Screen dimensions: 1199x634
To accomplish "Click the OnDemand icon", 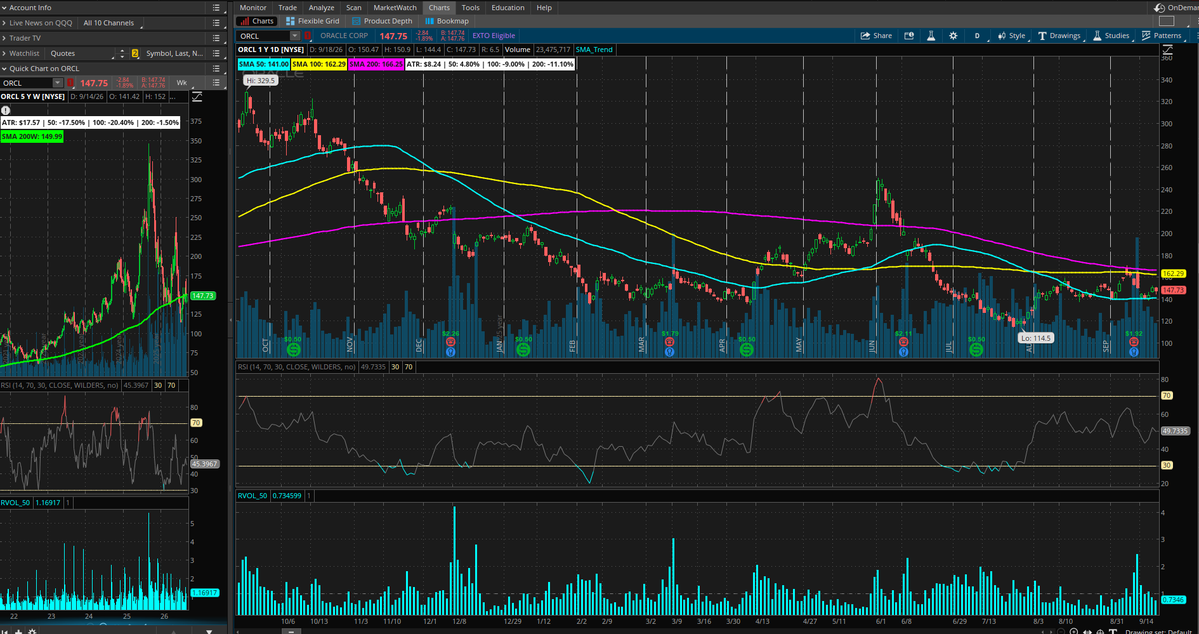I will (x=1160, y=7).
